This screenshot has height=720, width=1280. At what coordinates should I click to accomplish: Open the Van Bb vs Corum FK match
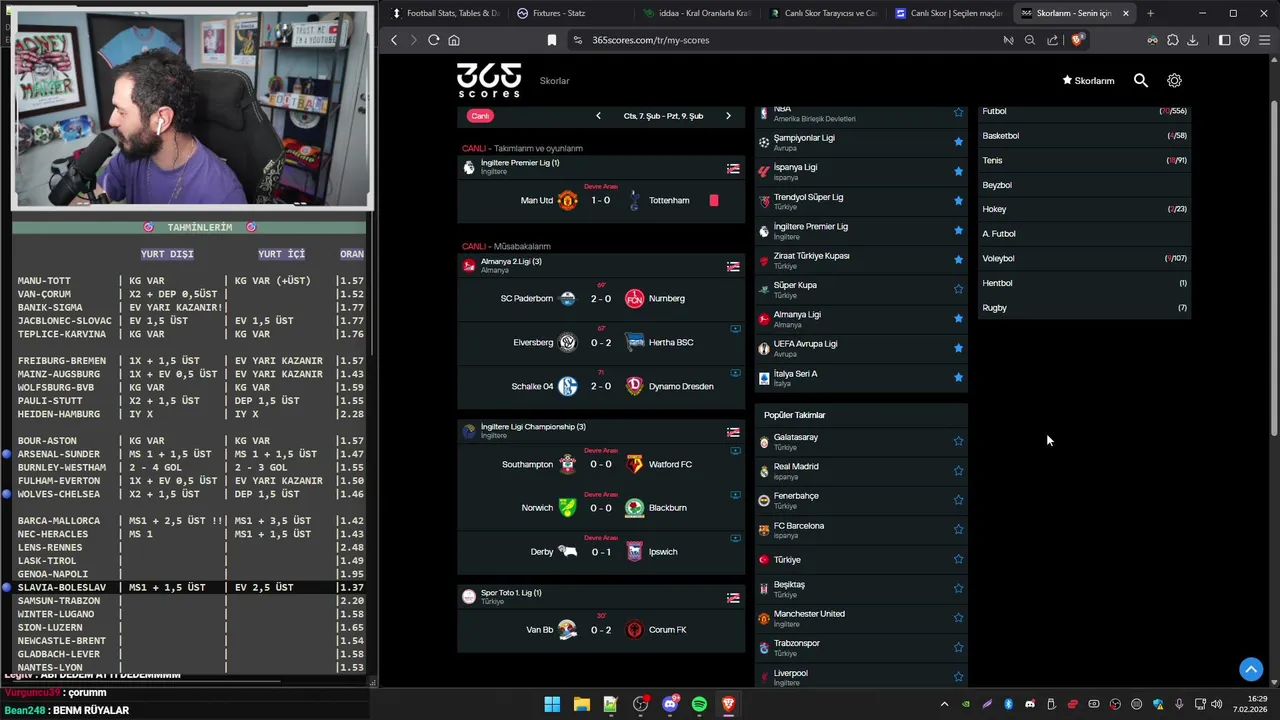(601, 630)
